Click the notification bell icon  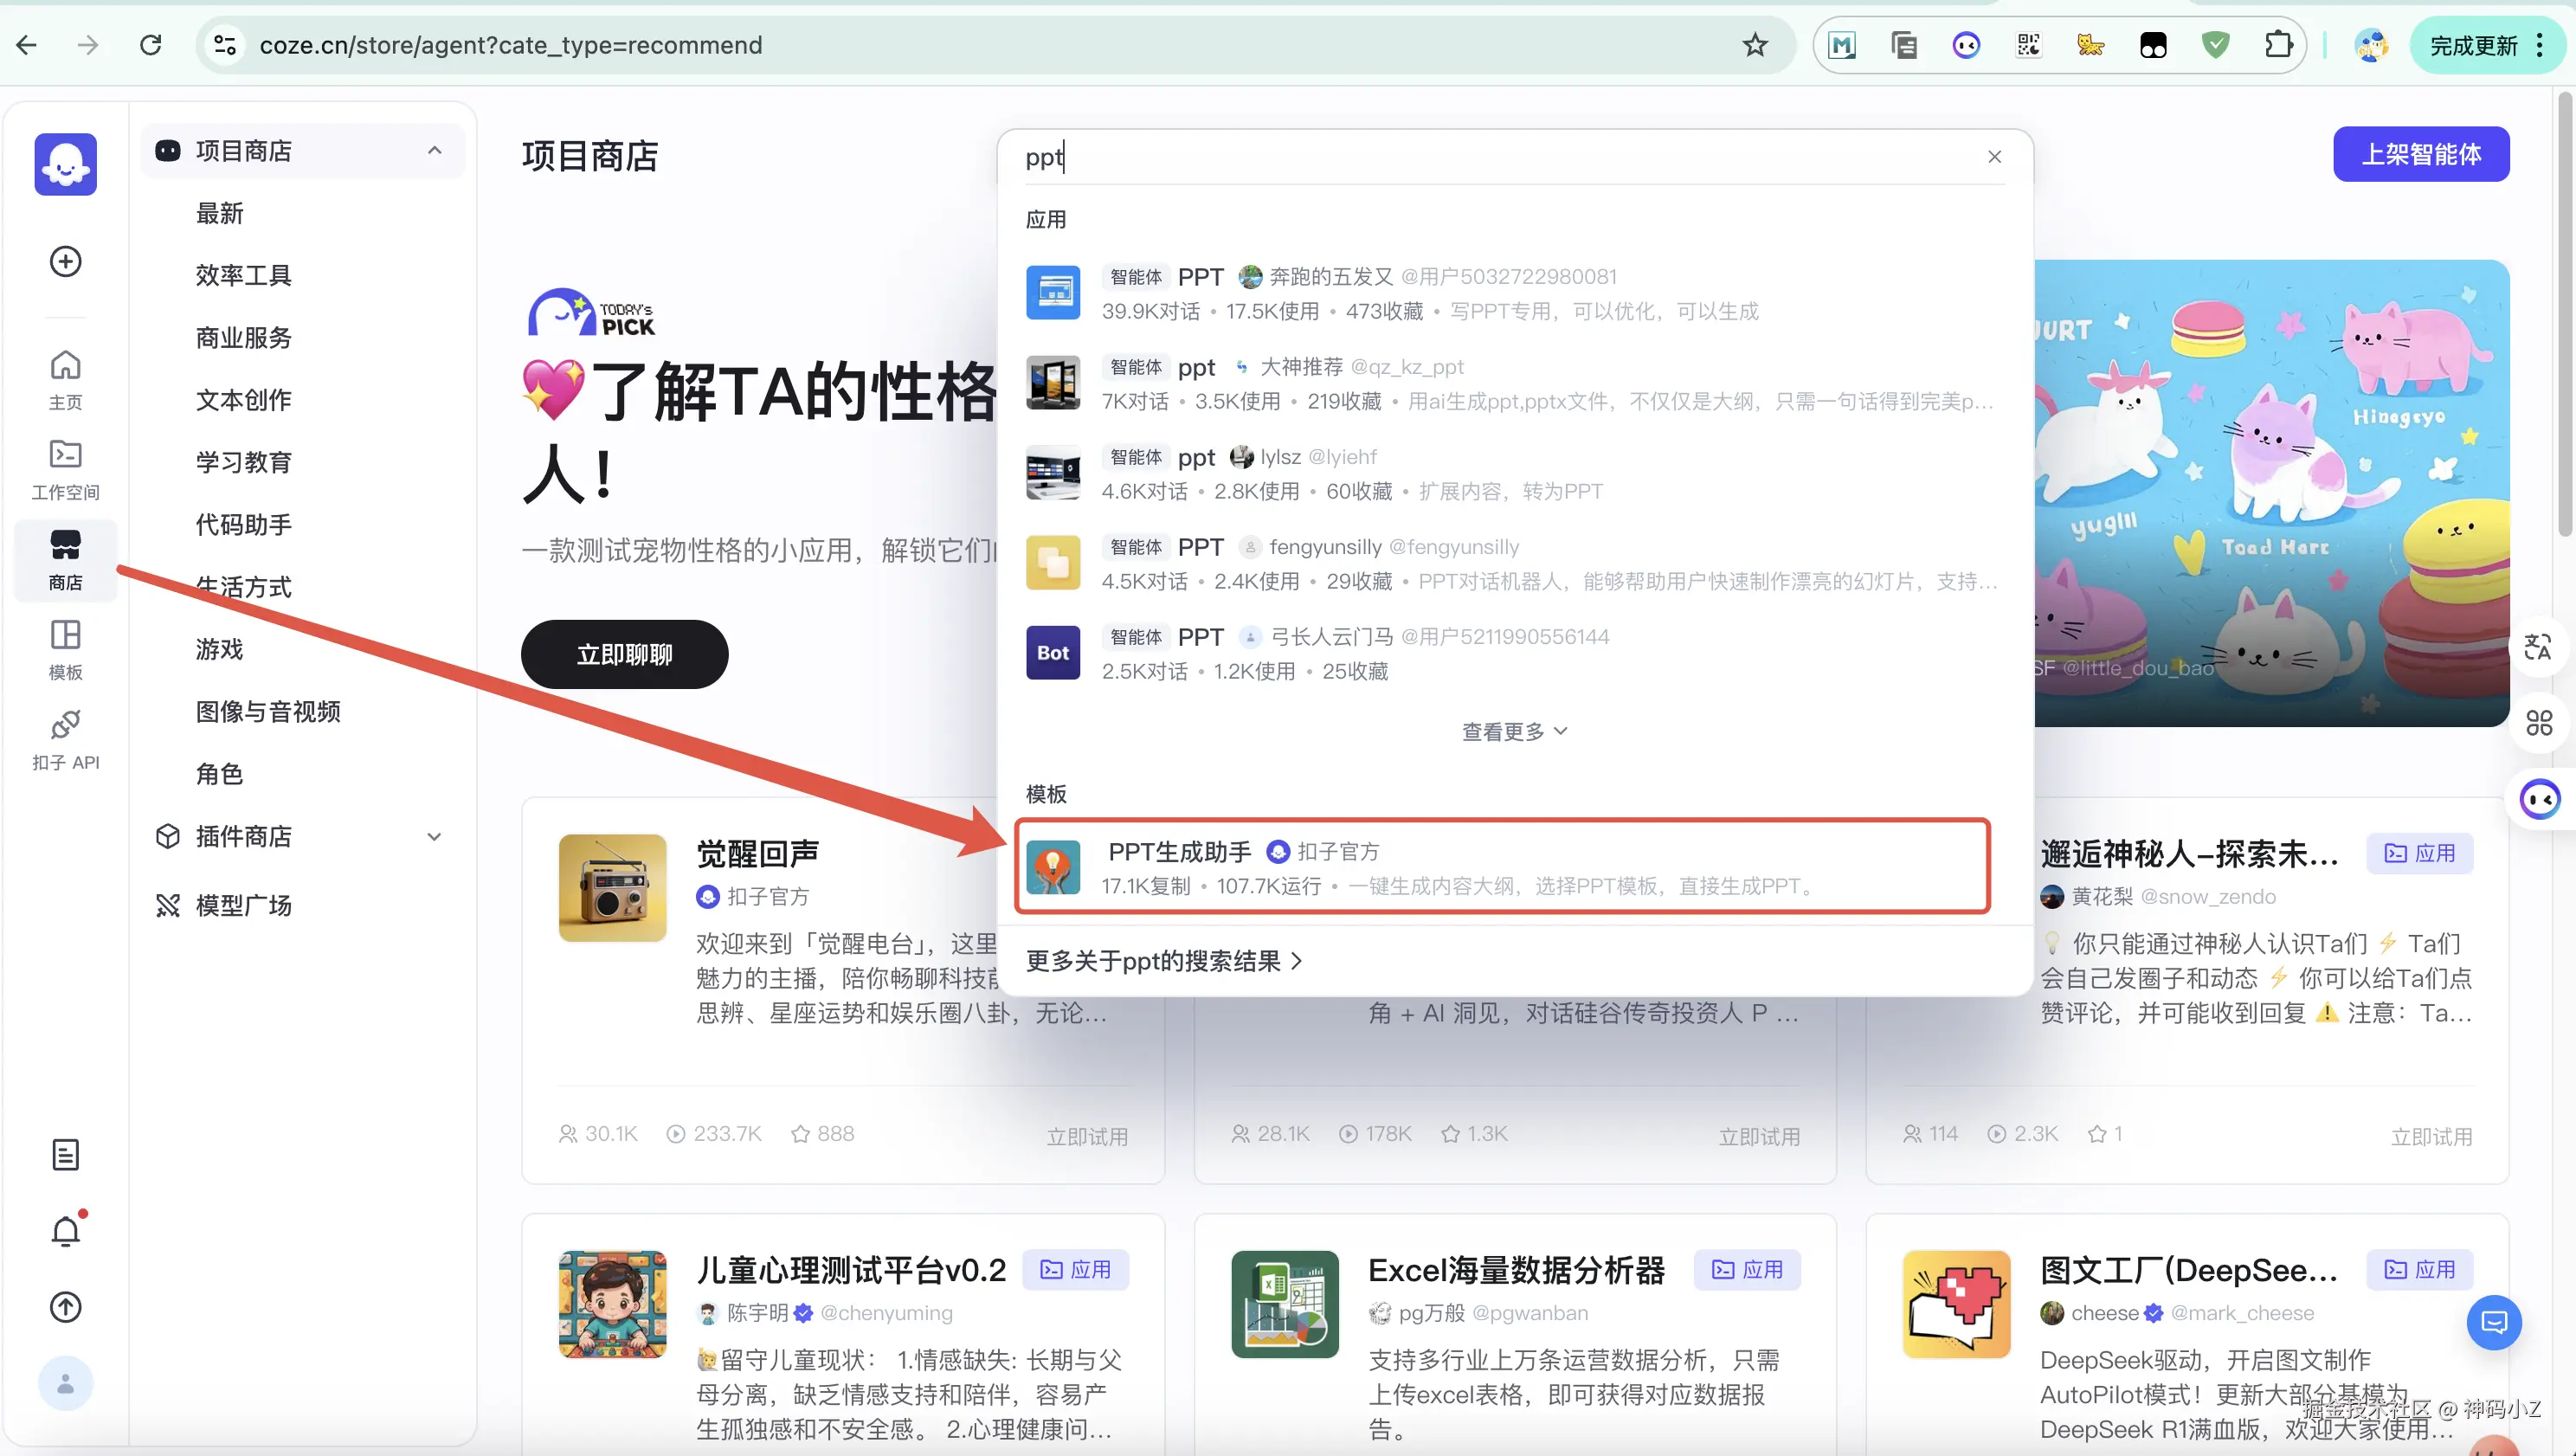(x=65, y=1230)
